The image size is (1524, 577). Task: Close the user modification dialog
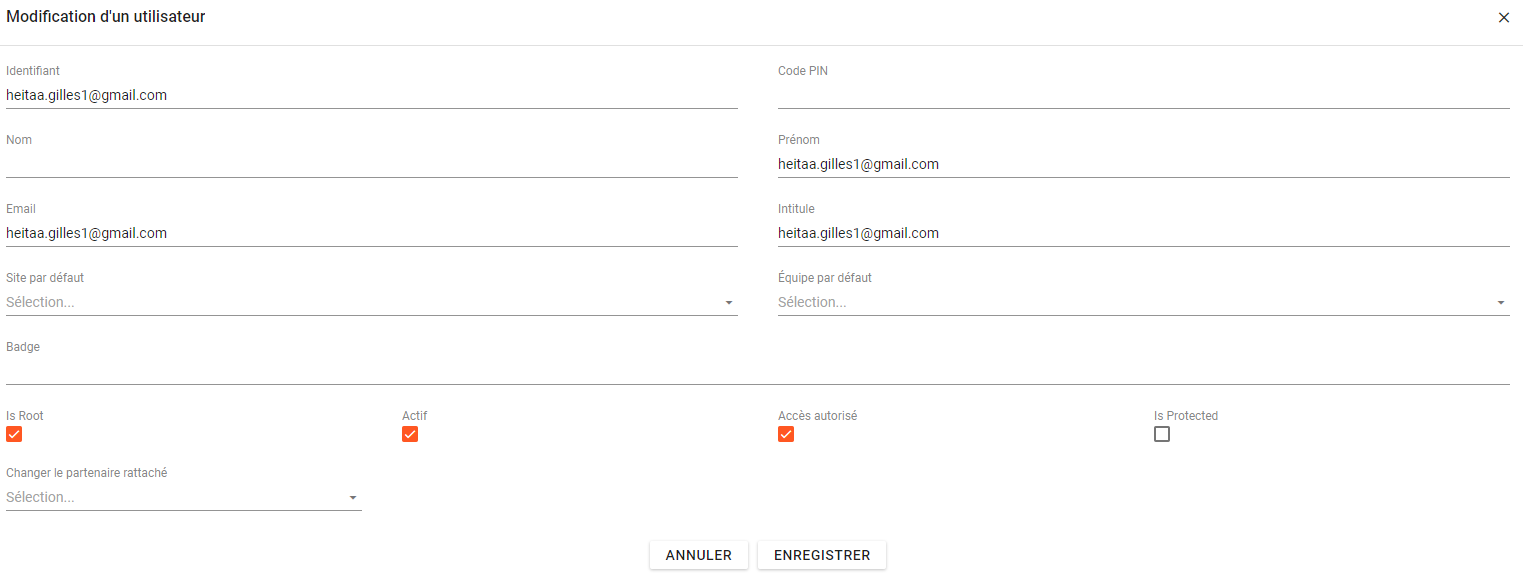pyautogui.click(x=1503, y=18)
